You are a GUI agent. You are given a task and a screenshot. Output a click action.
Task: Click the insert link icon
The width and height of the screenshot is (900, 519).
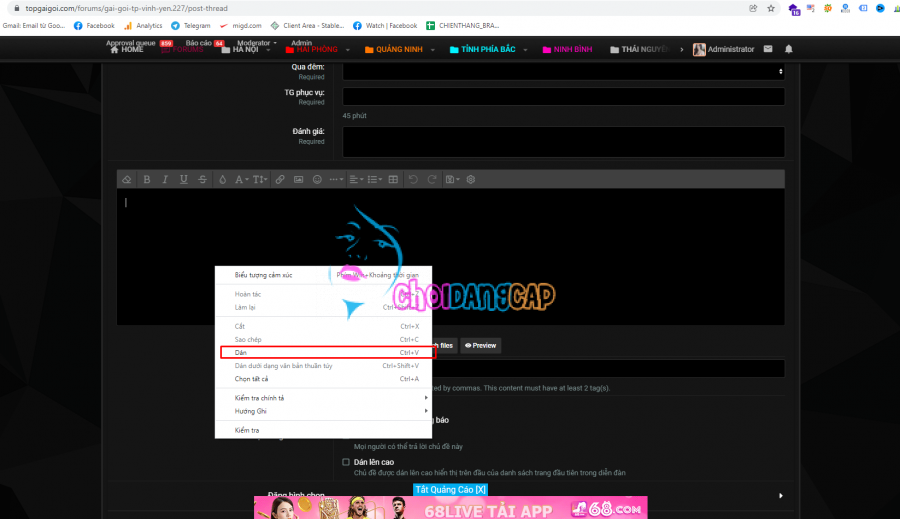(280, 179)
